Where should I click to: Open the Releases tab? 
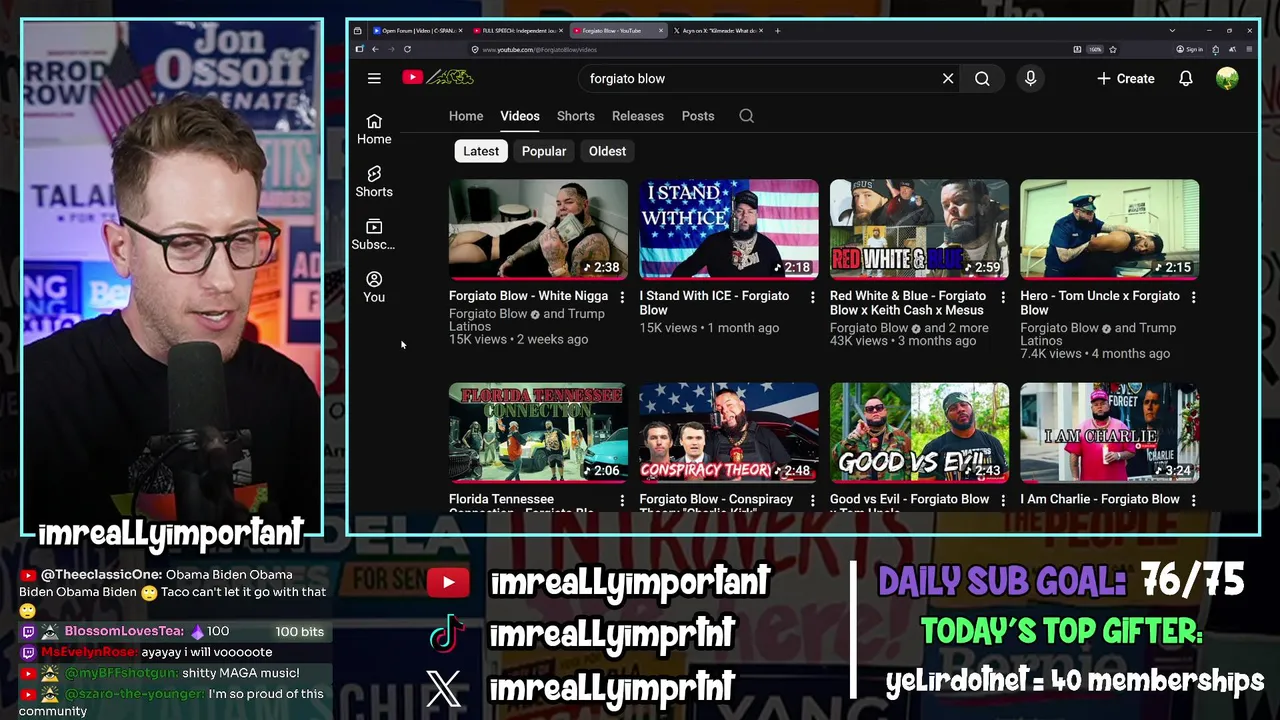point(638,116)
